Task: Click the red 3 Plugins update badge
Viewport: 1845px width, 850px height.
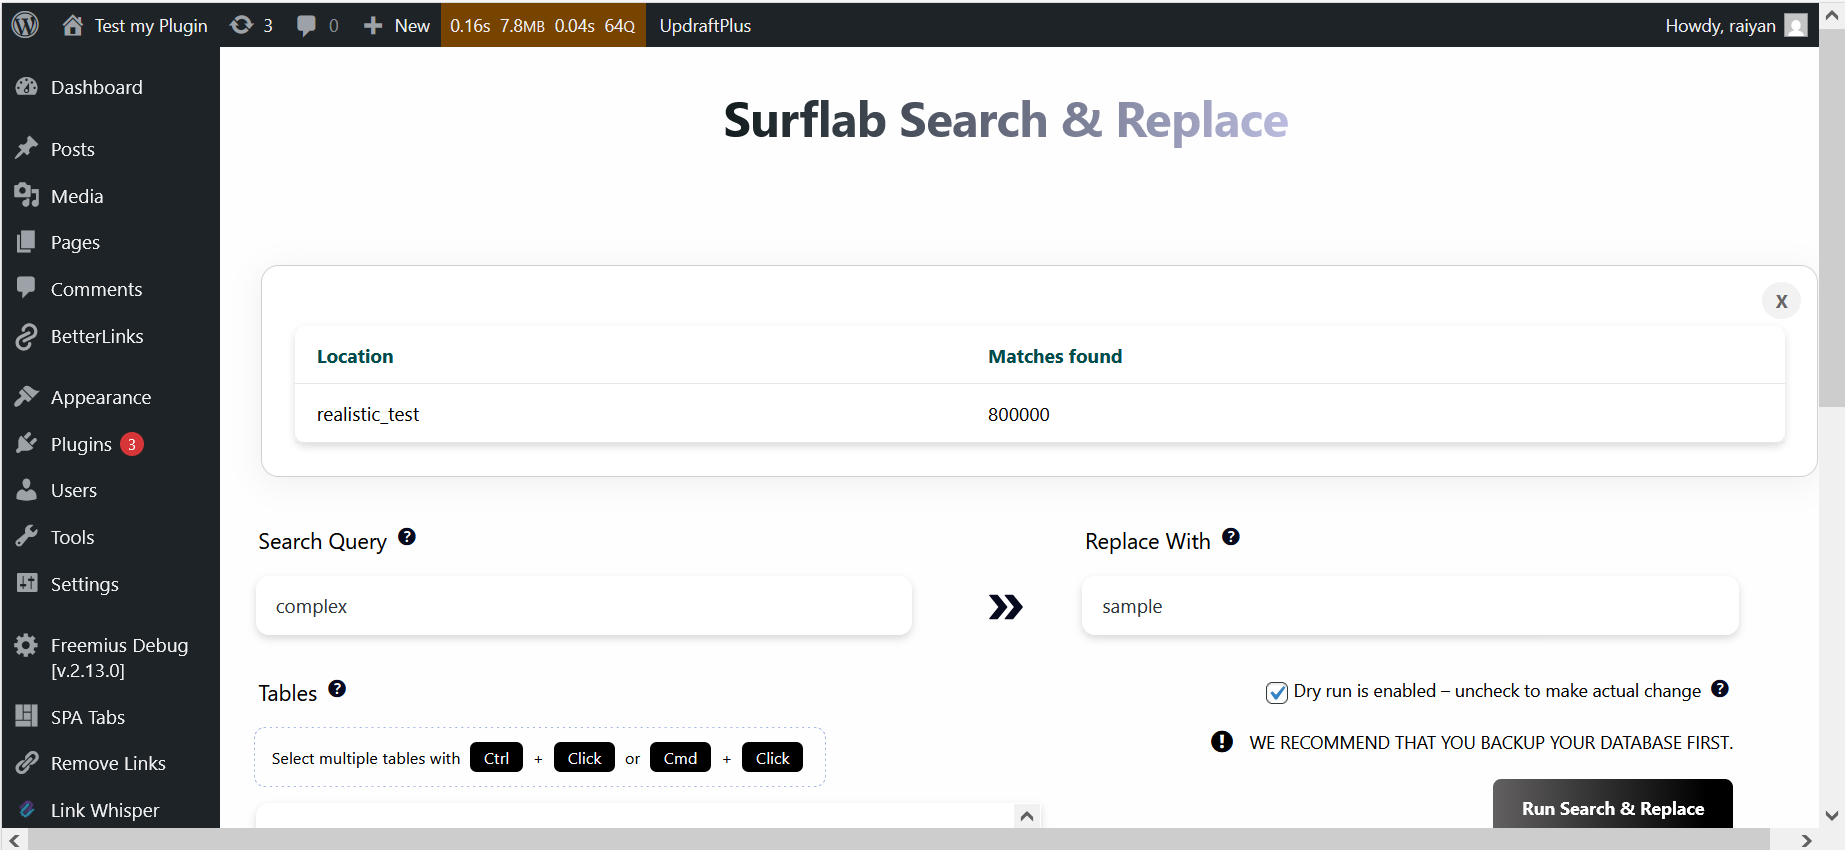Action: (132, 444)
